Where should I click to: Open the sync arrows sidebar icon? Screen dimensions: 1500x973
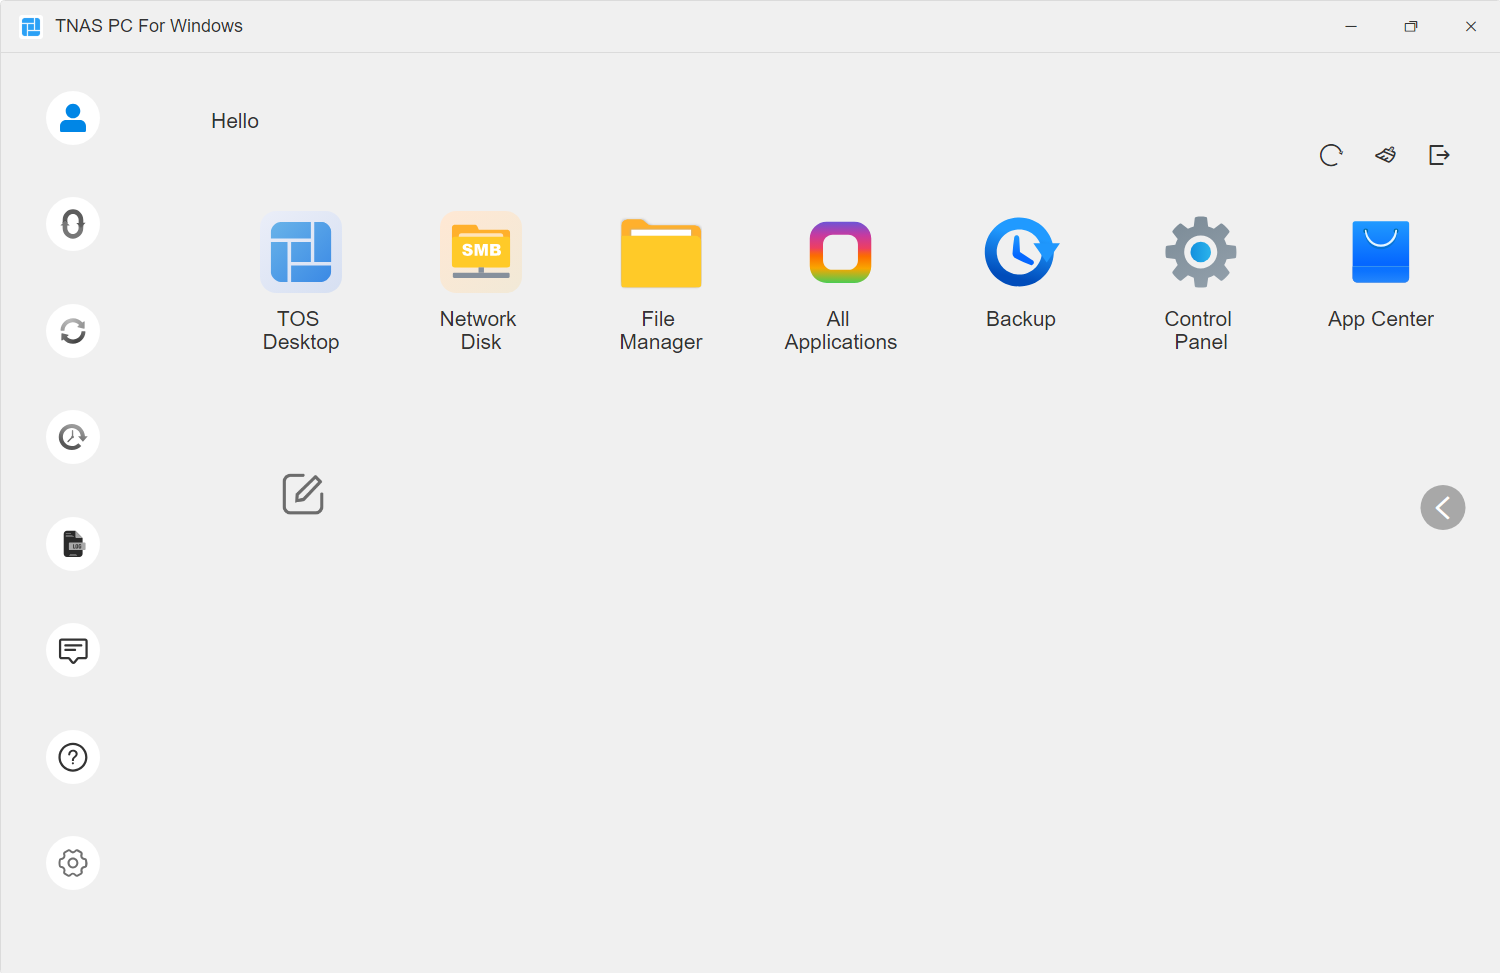click(x=73, y=331)
